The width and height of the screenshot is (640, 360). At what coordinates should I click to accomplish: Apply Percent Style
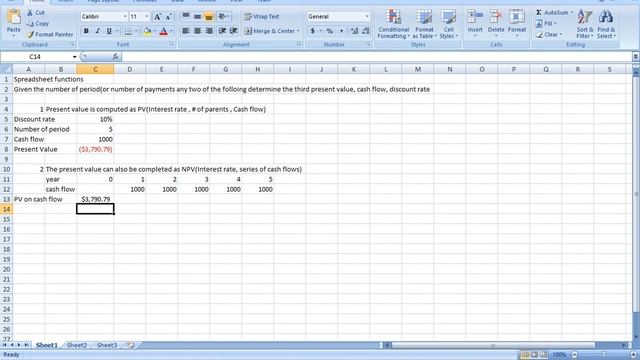click(x=329, y=31)
